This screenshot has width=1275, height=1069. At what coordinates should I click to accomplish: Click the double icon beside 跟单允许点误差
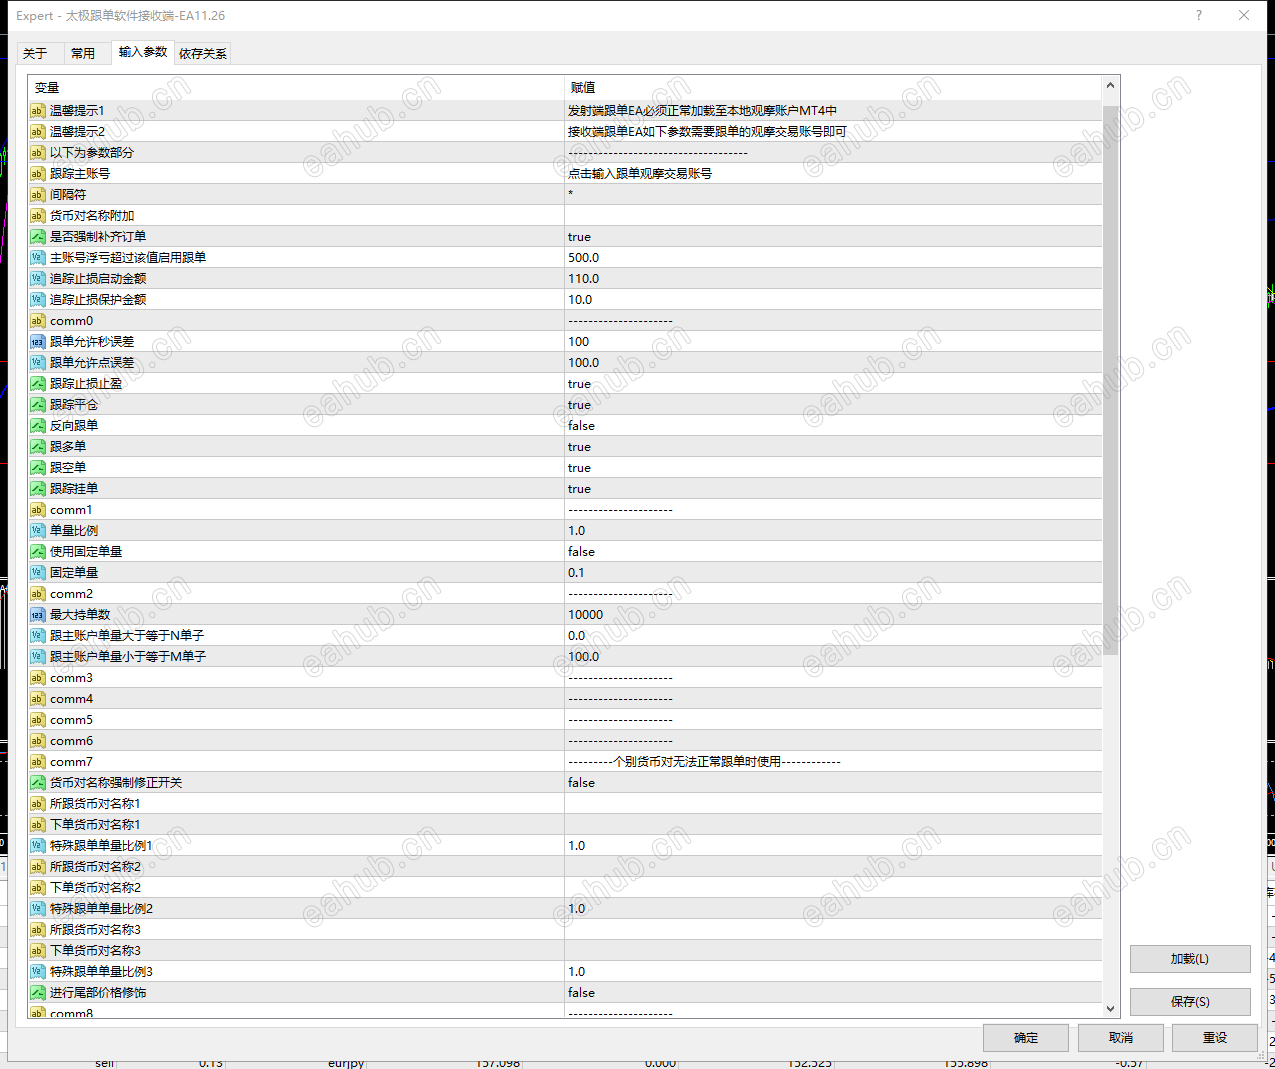pos(38,363)
